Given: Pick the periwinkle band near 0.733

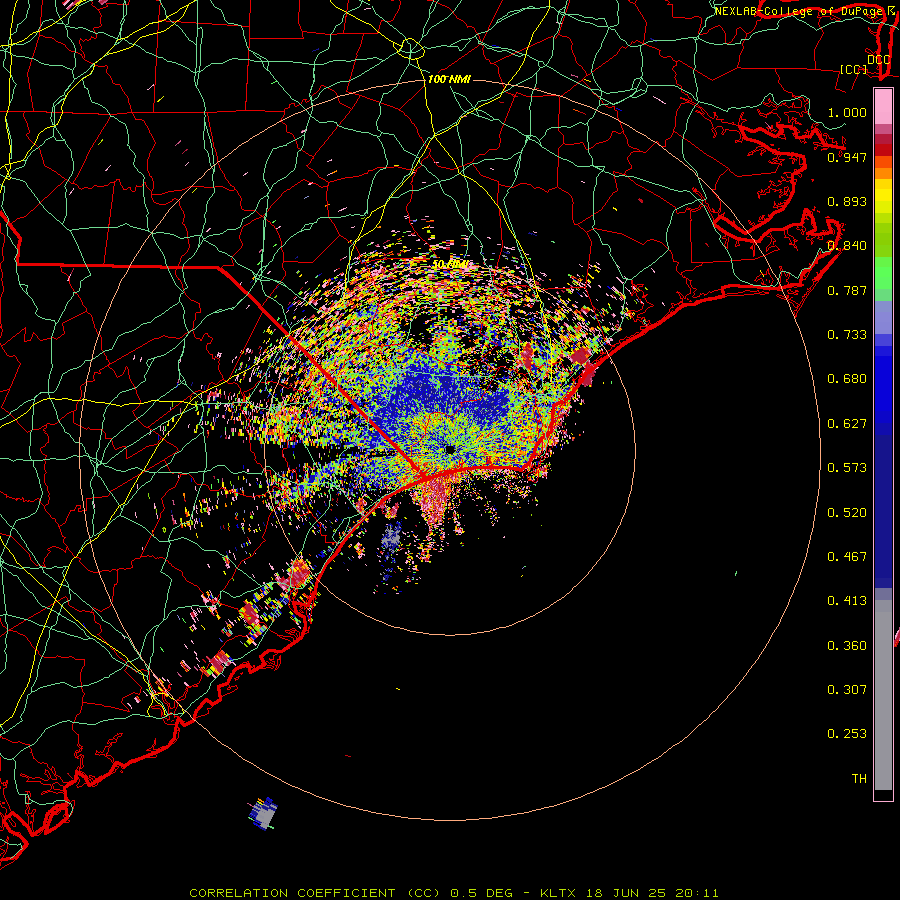Looking at the screenshot, I should (x=883, y=317).
